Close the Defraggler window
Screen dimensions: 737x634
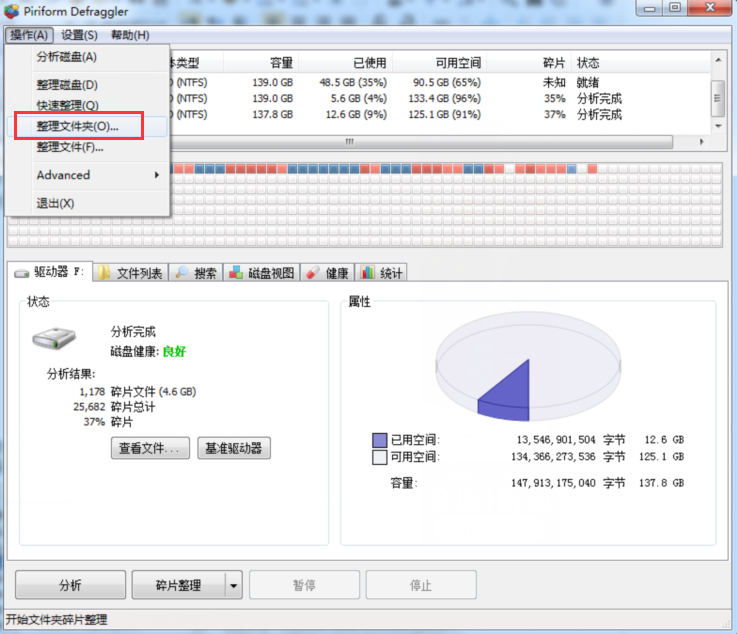[x=710, y=8]
